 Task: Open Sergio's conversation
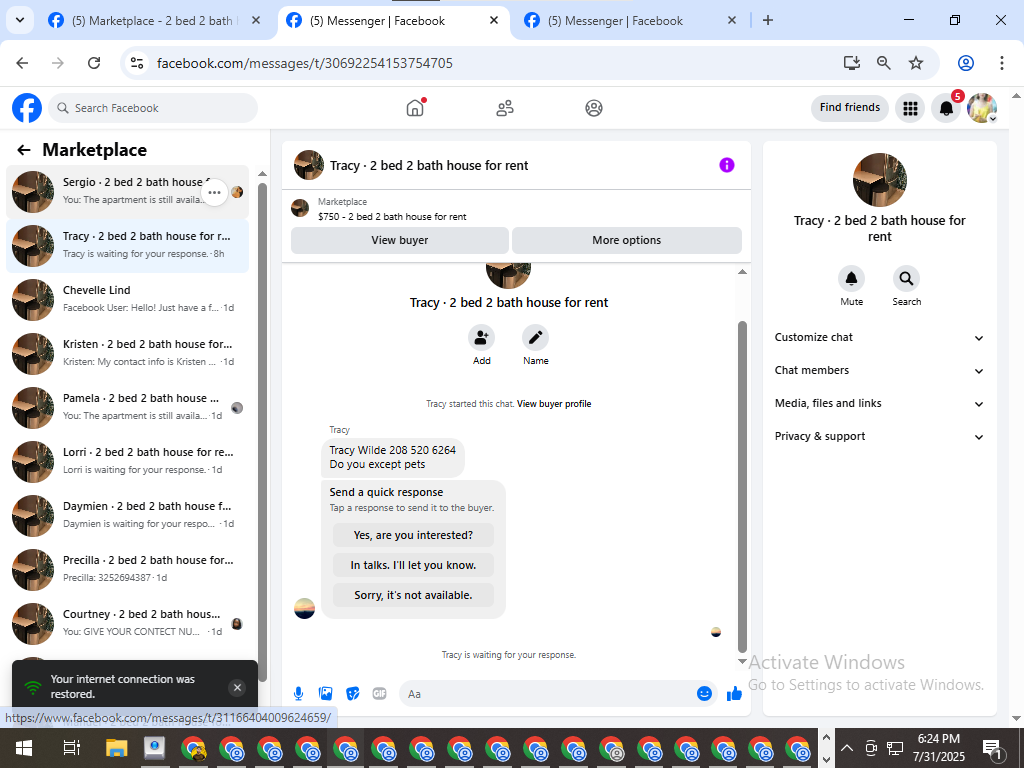tap(127, 192)
